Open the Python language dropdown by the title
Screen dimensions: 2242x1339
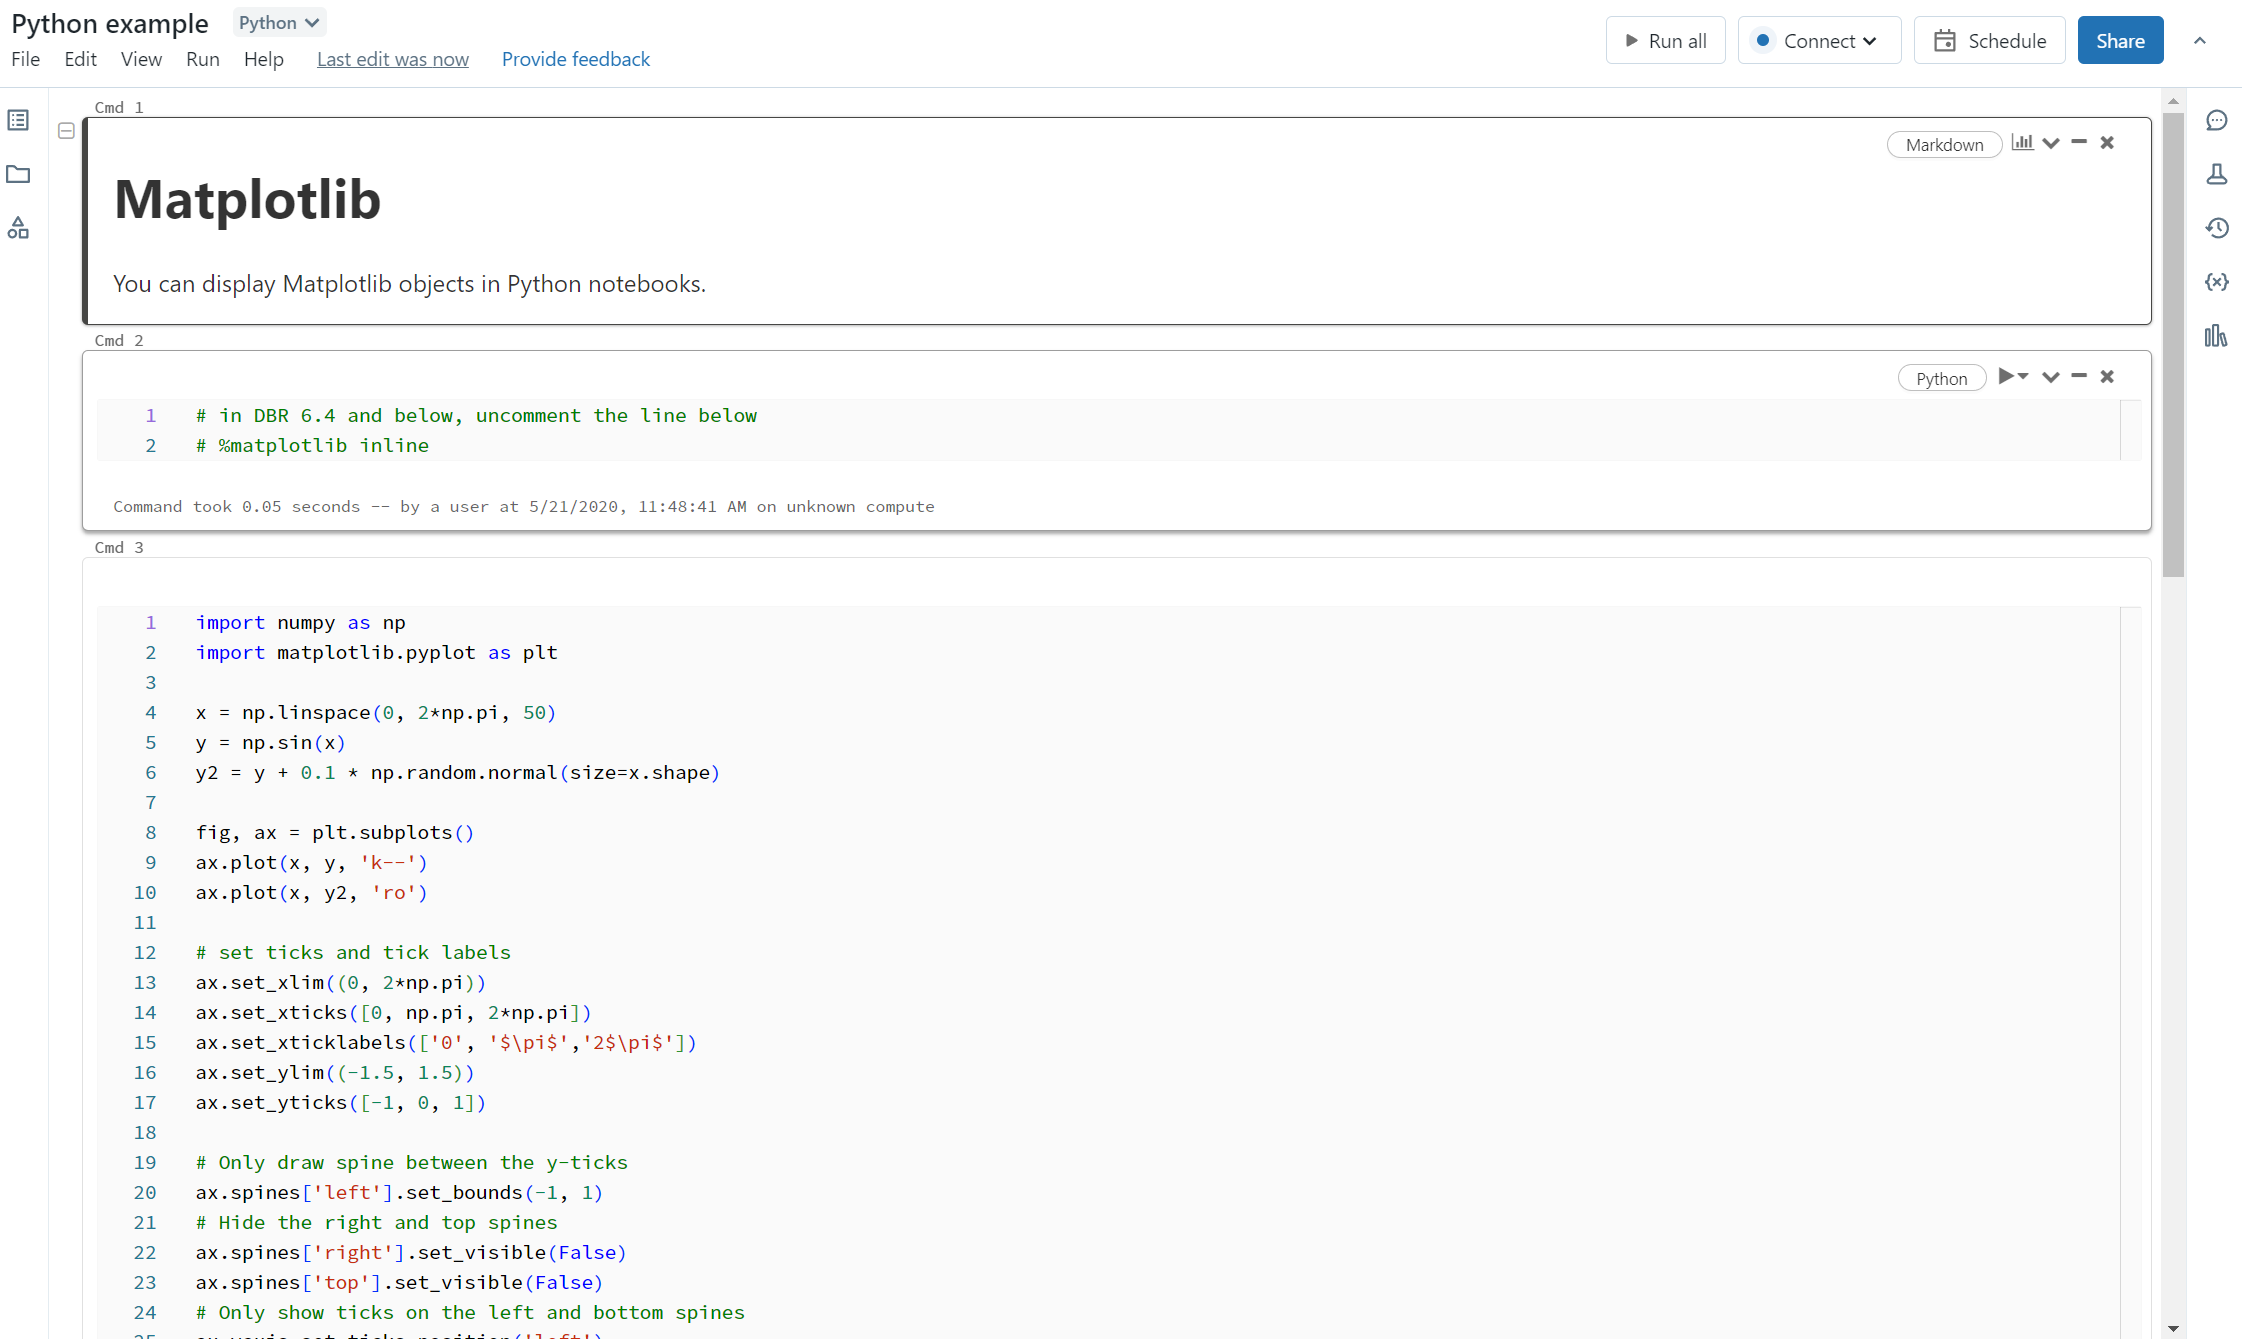coord(279,22)
